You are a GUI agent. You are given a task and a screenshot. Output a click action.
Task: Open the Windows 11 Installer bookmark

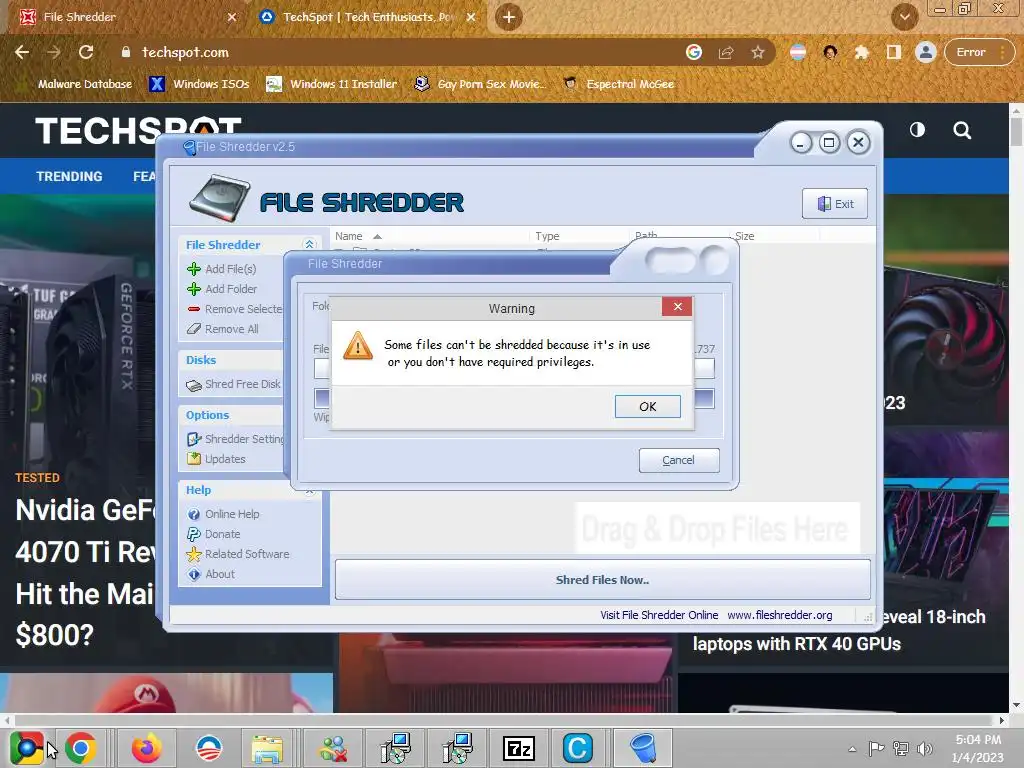click(x=332, y=84)
